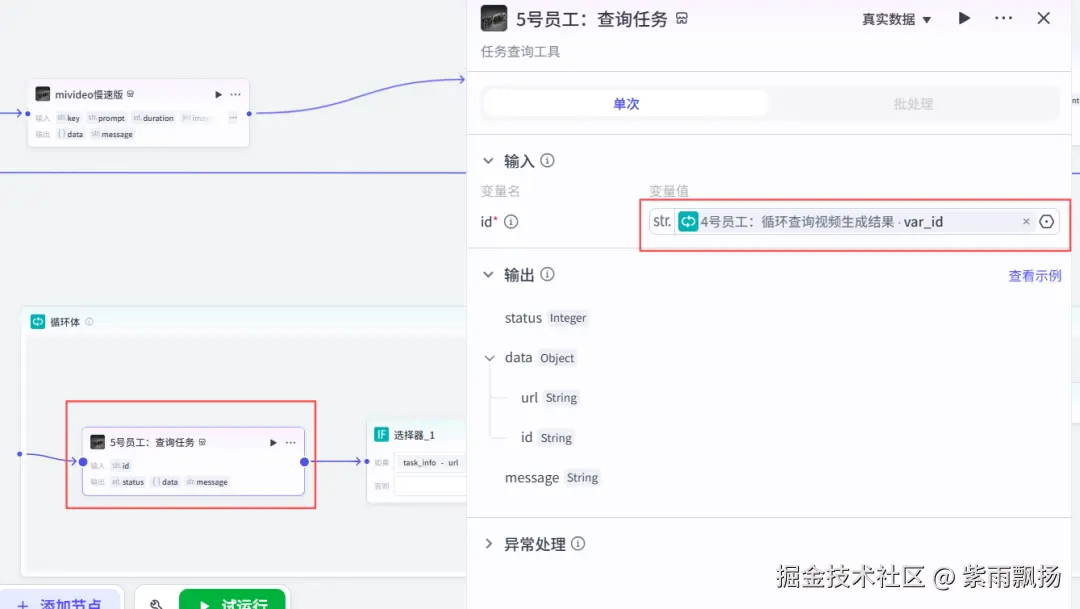Click 添加节点 button
The image size is (1080, 609).
pyautogui.click(x=61, y=599)
